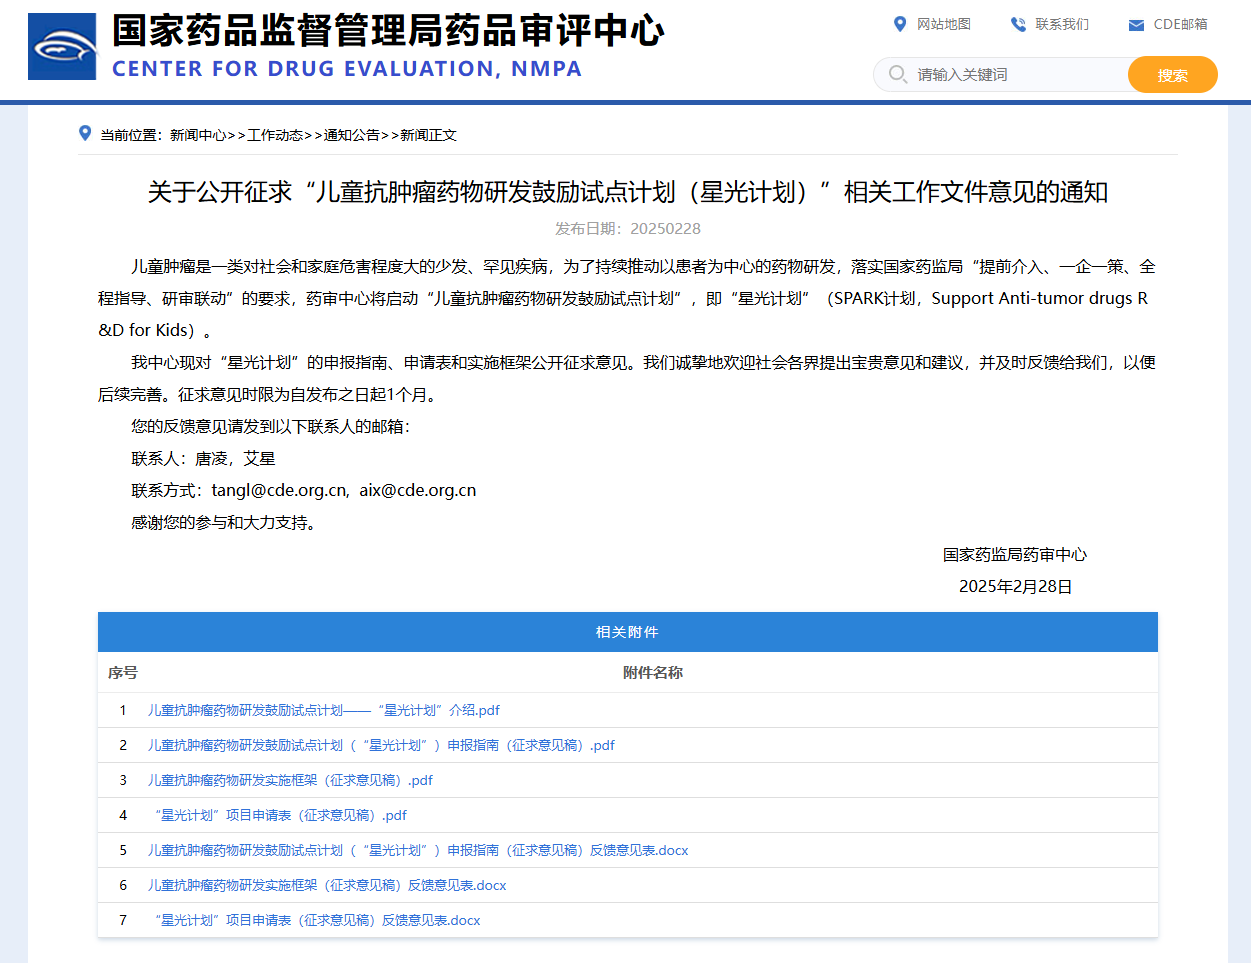
Task: Click the location pin icon in breadcrumb
Action: coord(85,133)
